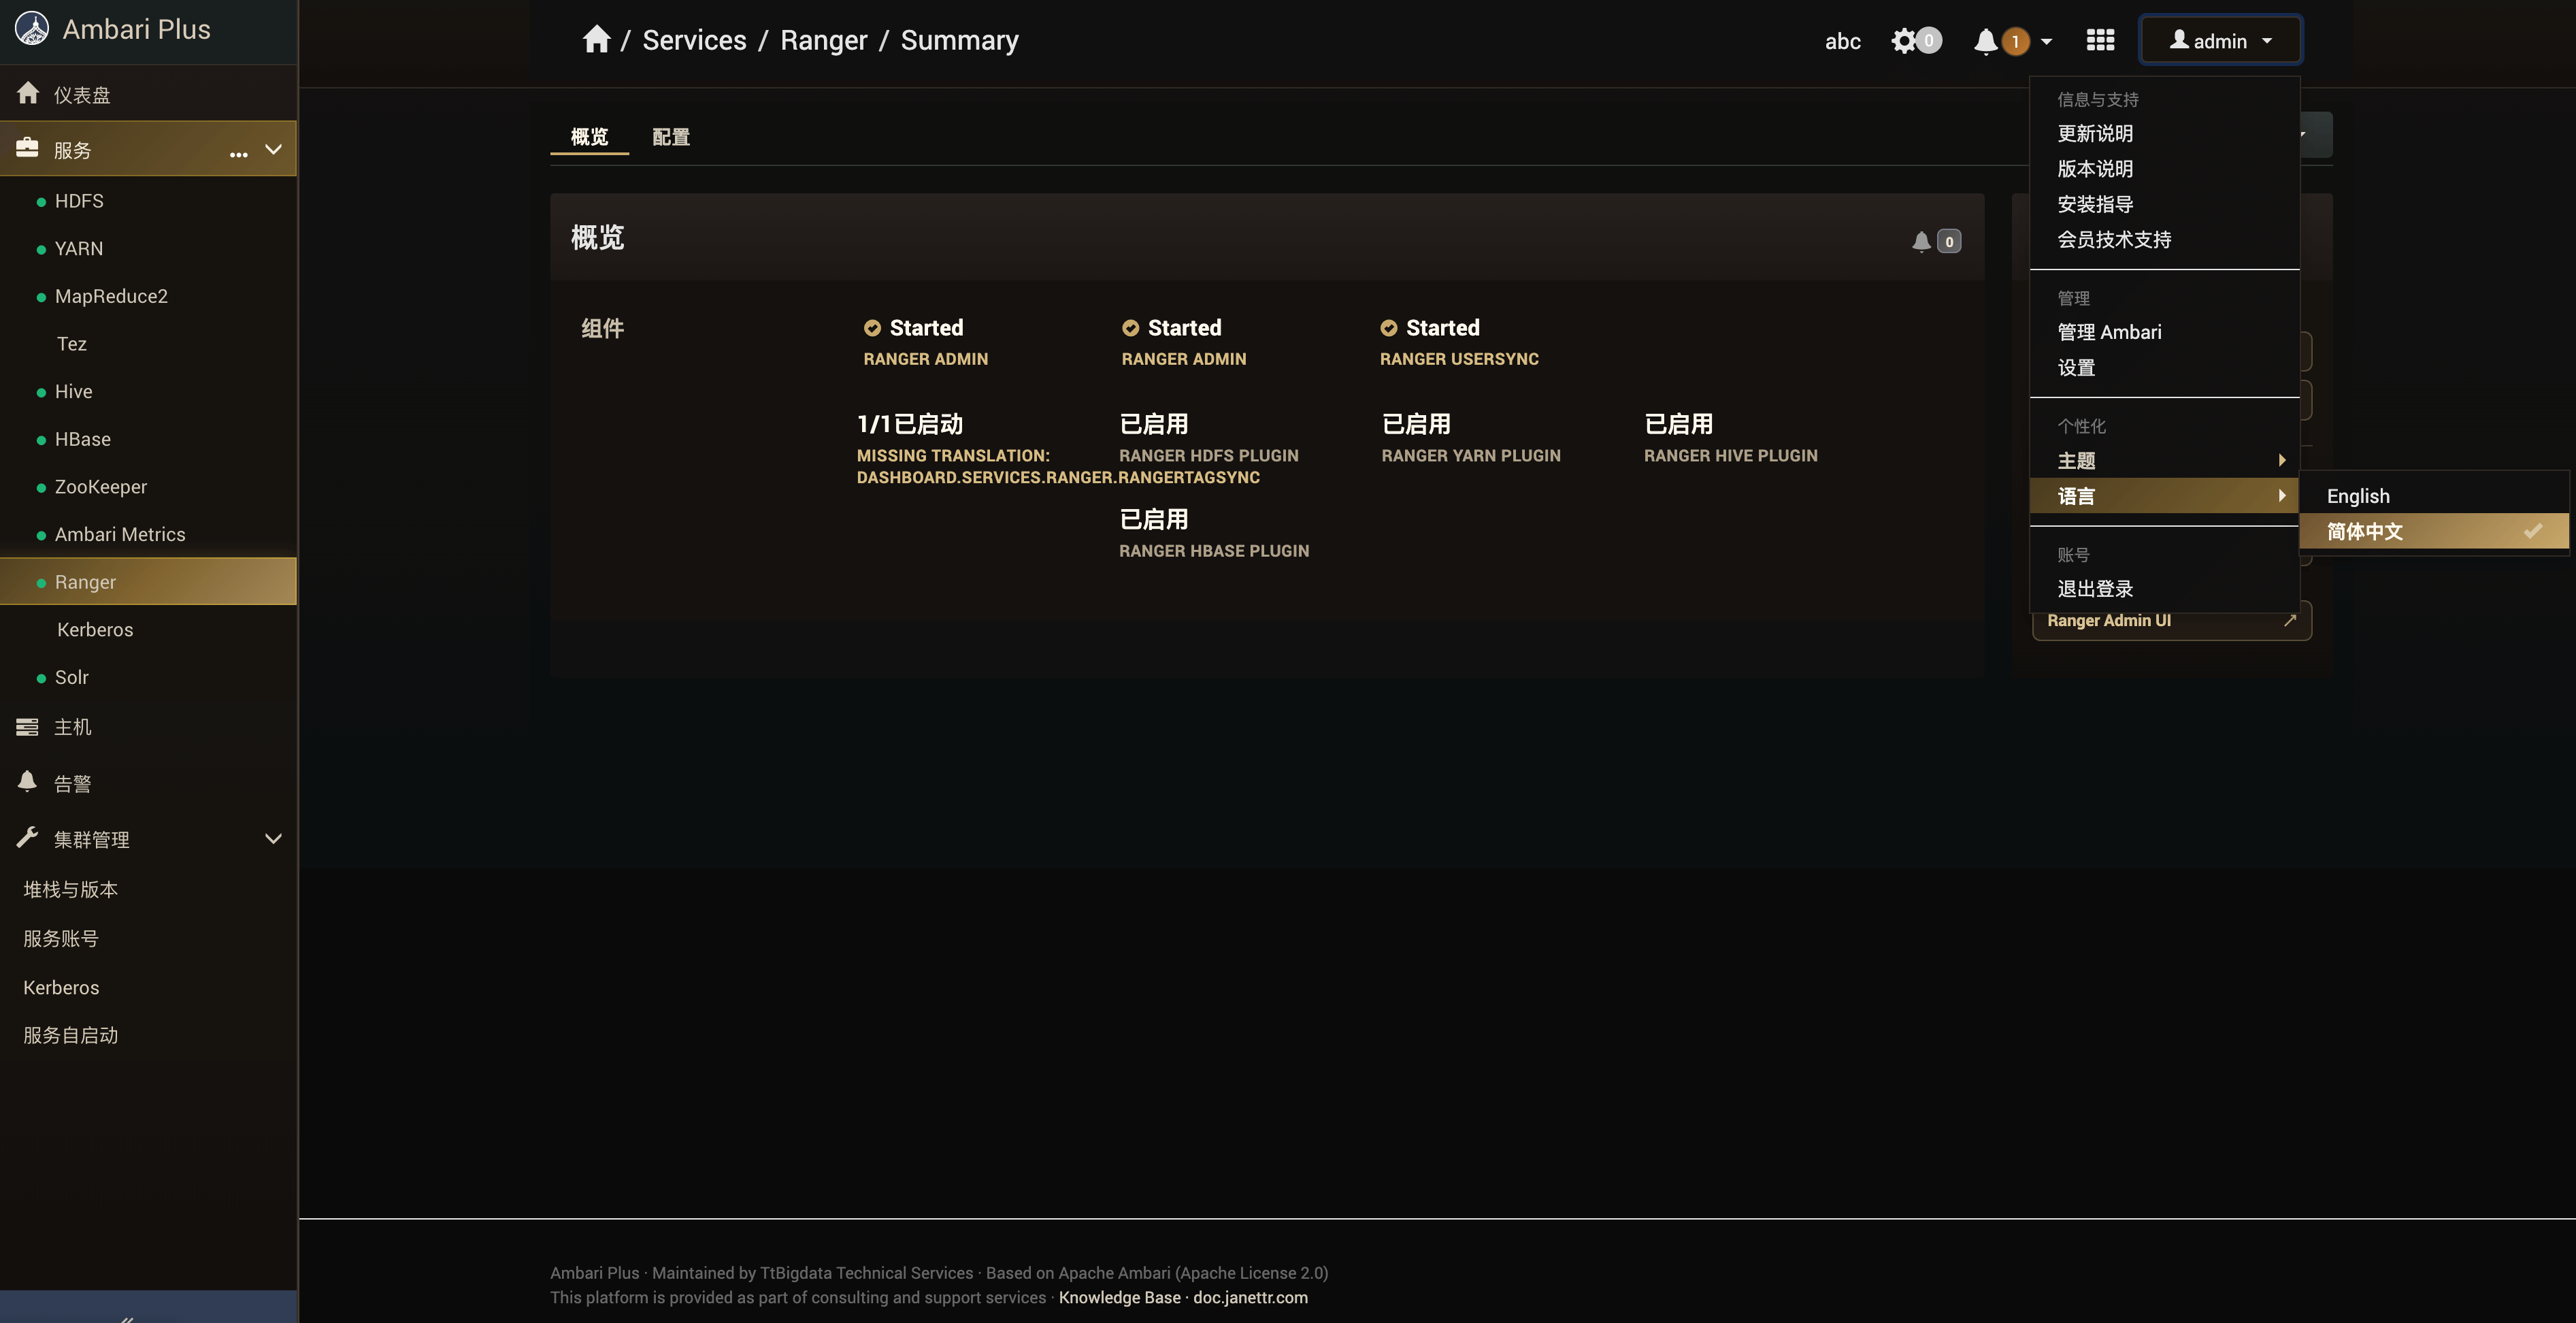
Task: Open the admin user dropdown
Action: tap(2219, 41)
